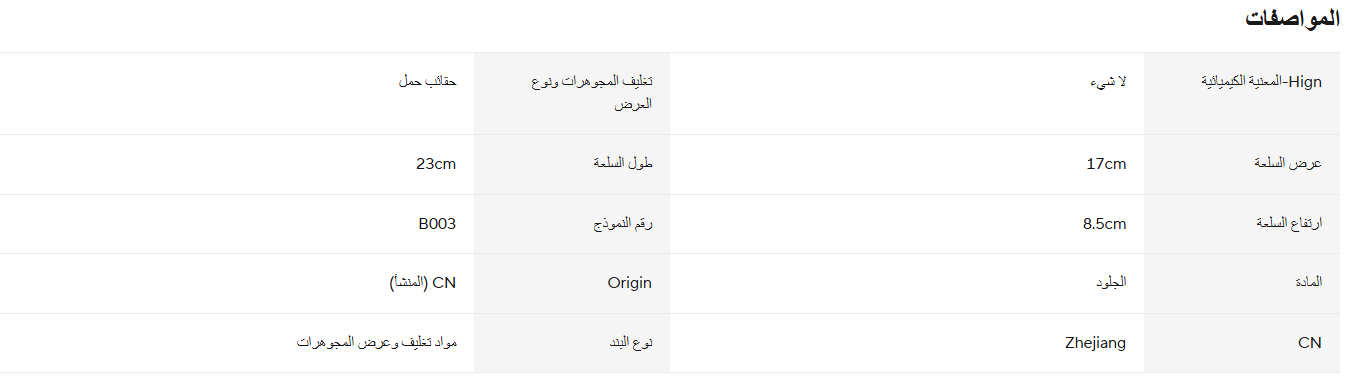Screen dimensions: 1347x382
Task: Click the B003 model number value
Action: 437,224
